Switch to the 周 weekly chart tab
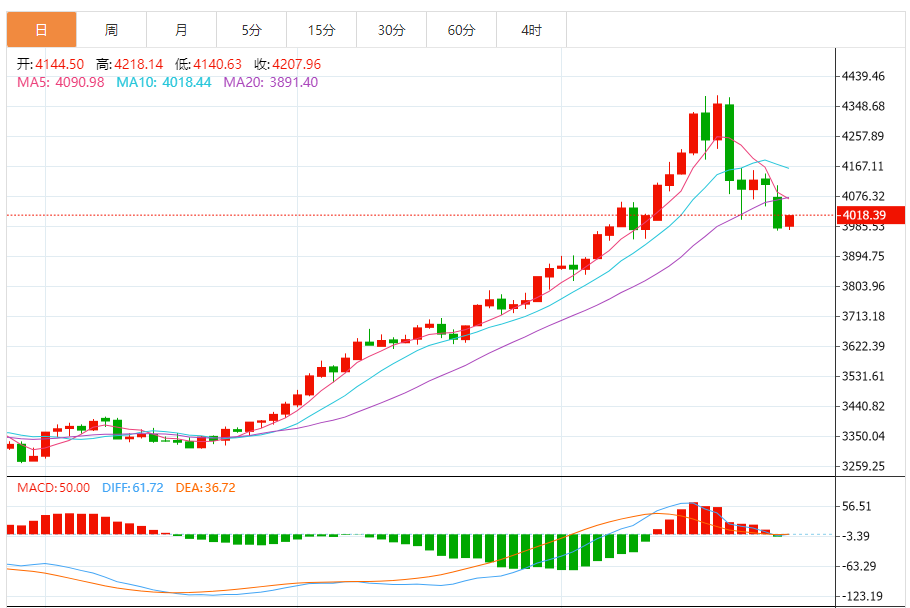The width and height of the screenshot is (910, 608). pos(111,30)
